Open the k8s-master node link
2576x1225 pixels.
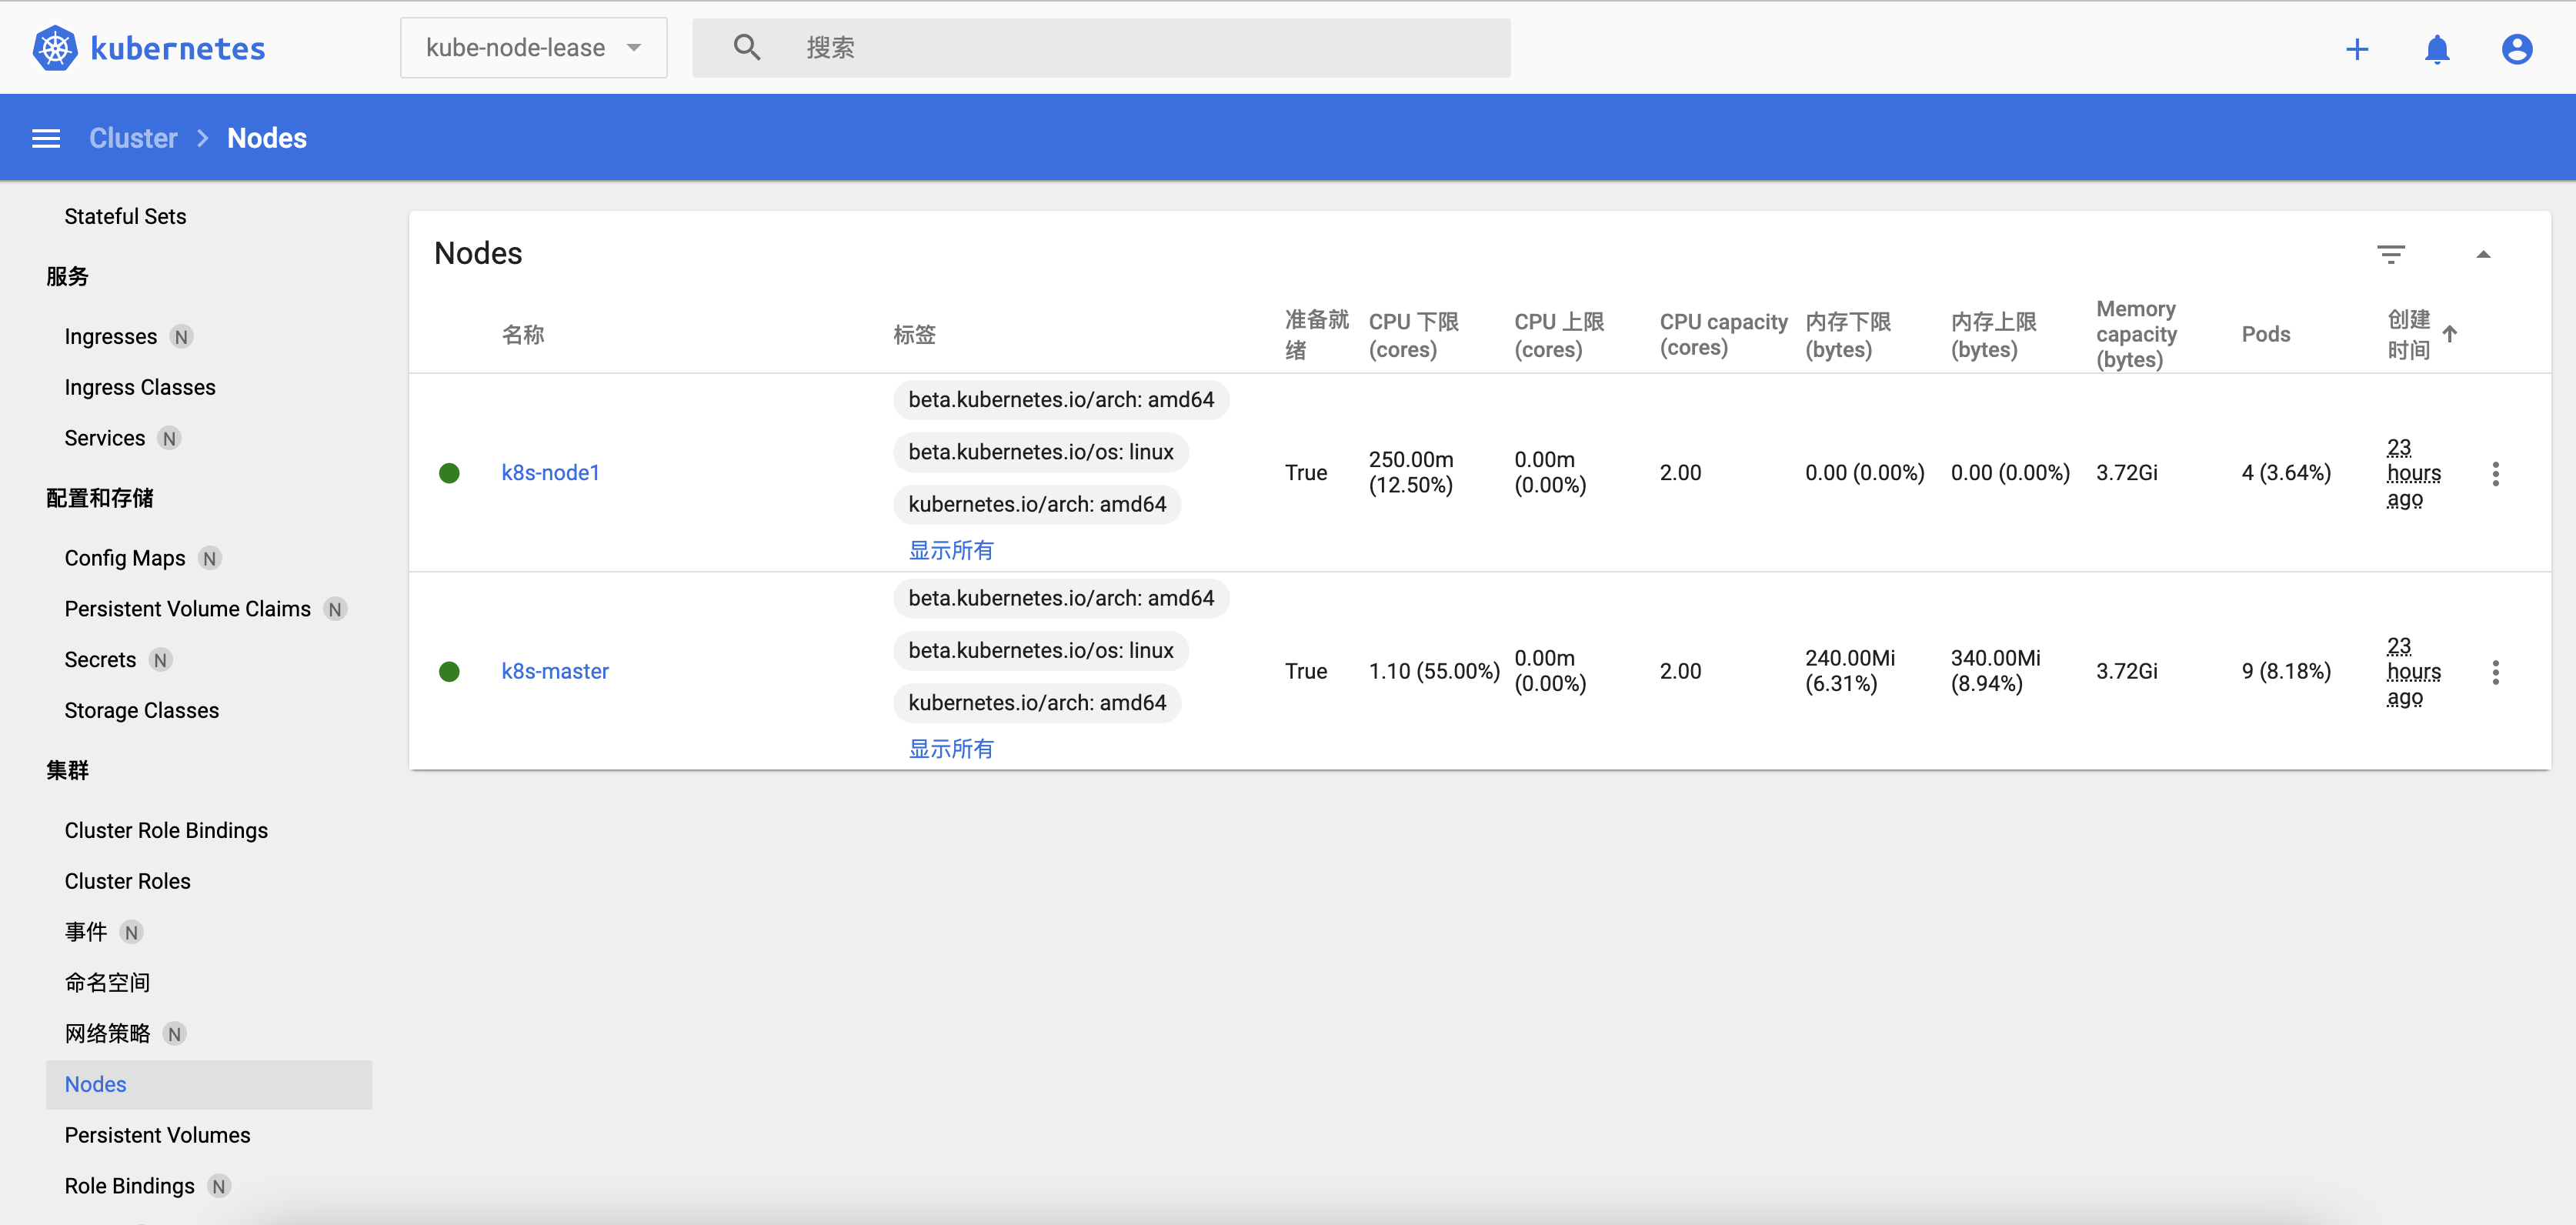[x=555, y=672]
